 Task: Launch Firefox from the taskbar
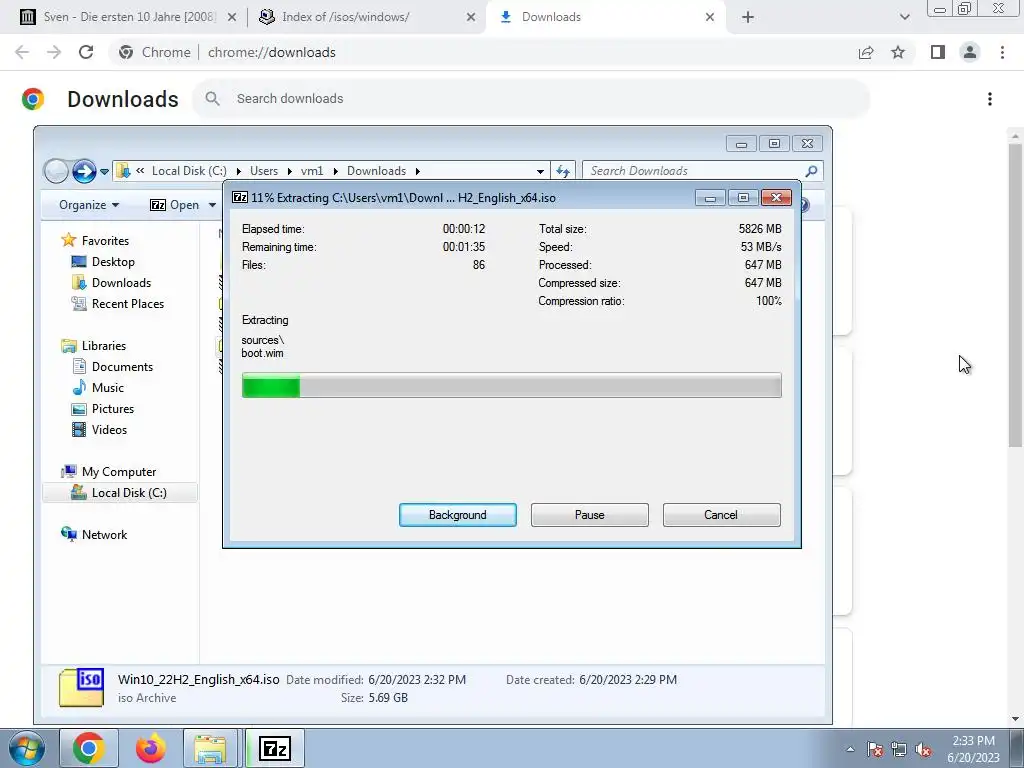click(150, 748)
